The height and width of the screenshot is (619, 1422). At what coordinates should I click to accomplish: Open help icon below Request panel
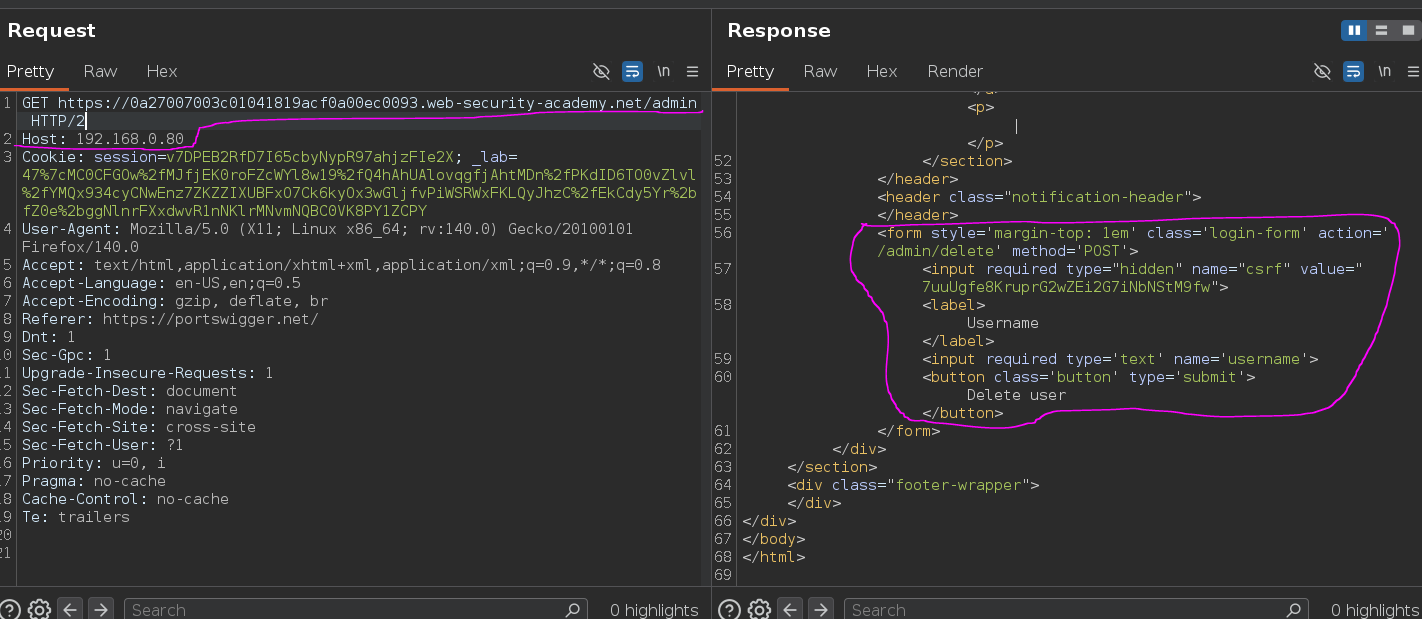[9, 609]
